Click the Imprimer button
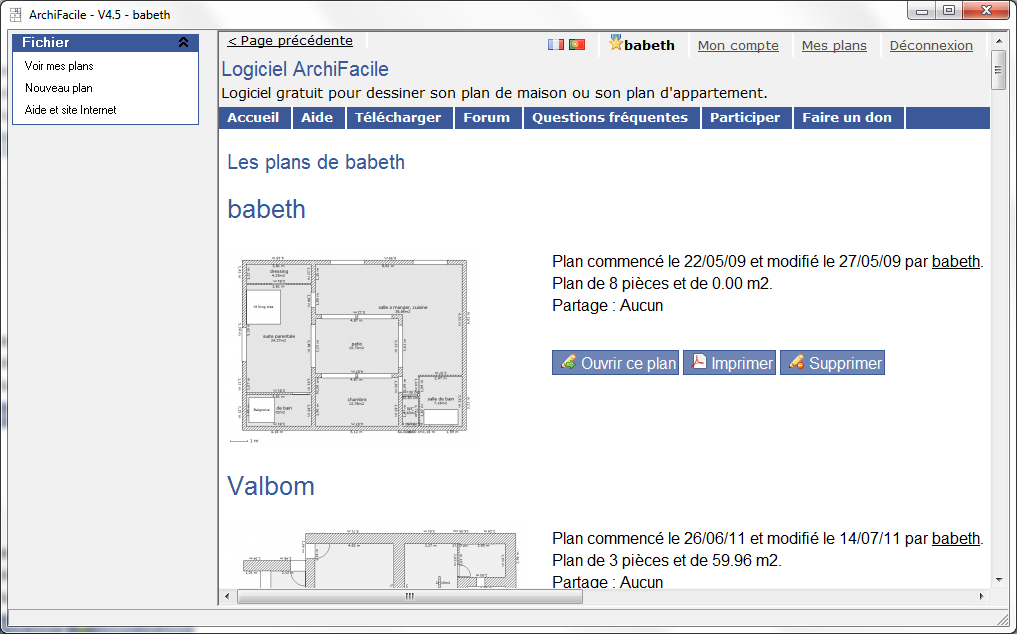The image size is (1017, 634). point(729,363)
